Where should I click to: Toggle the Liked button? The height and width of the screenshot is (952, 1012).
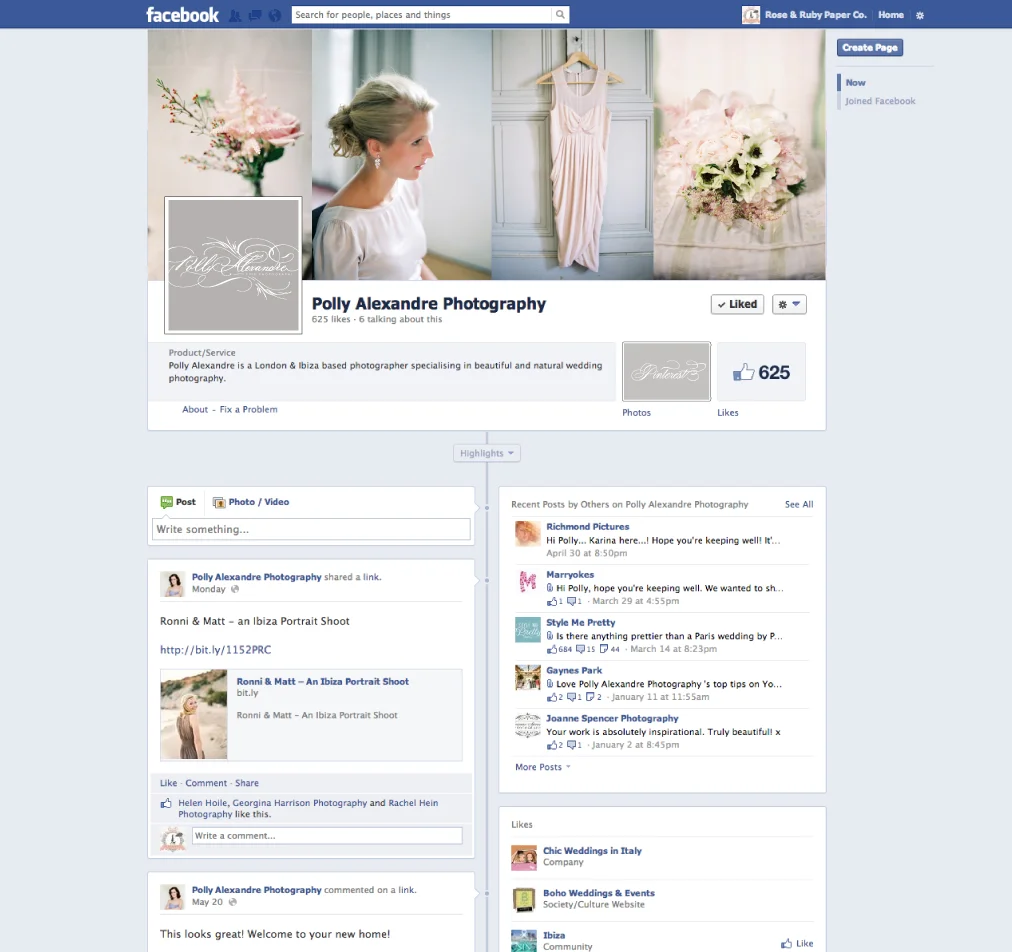[x=737, y=304]
